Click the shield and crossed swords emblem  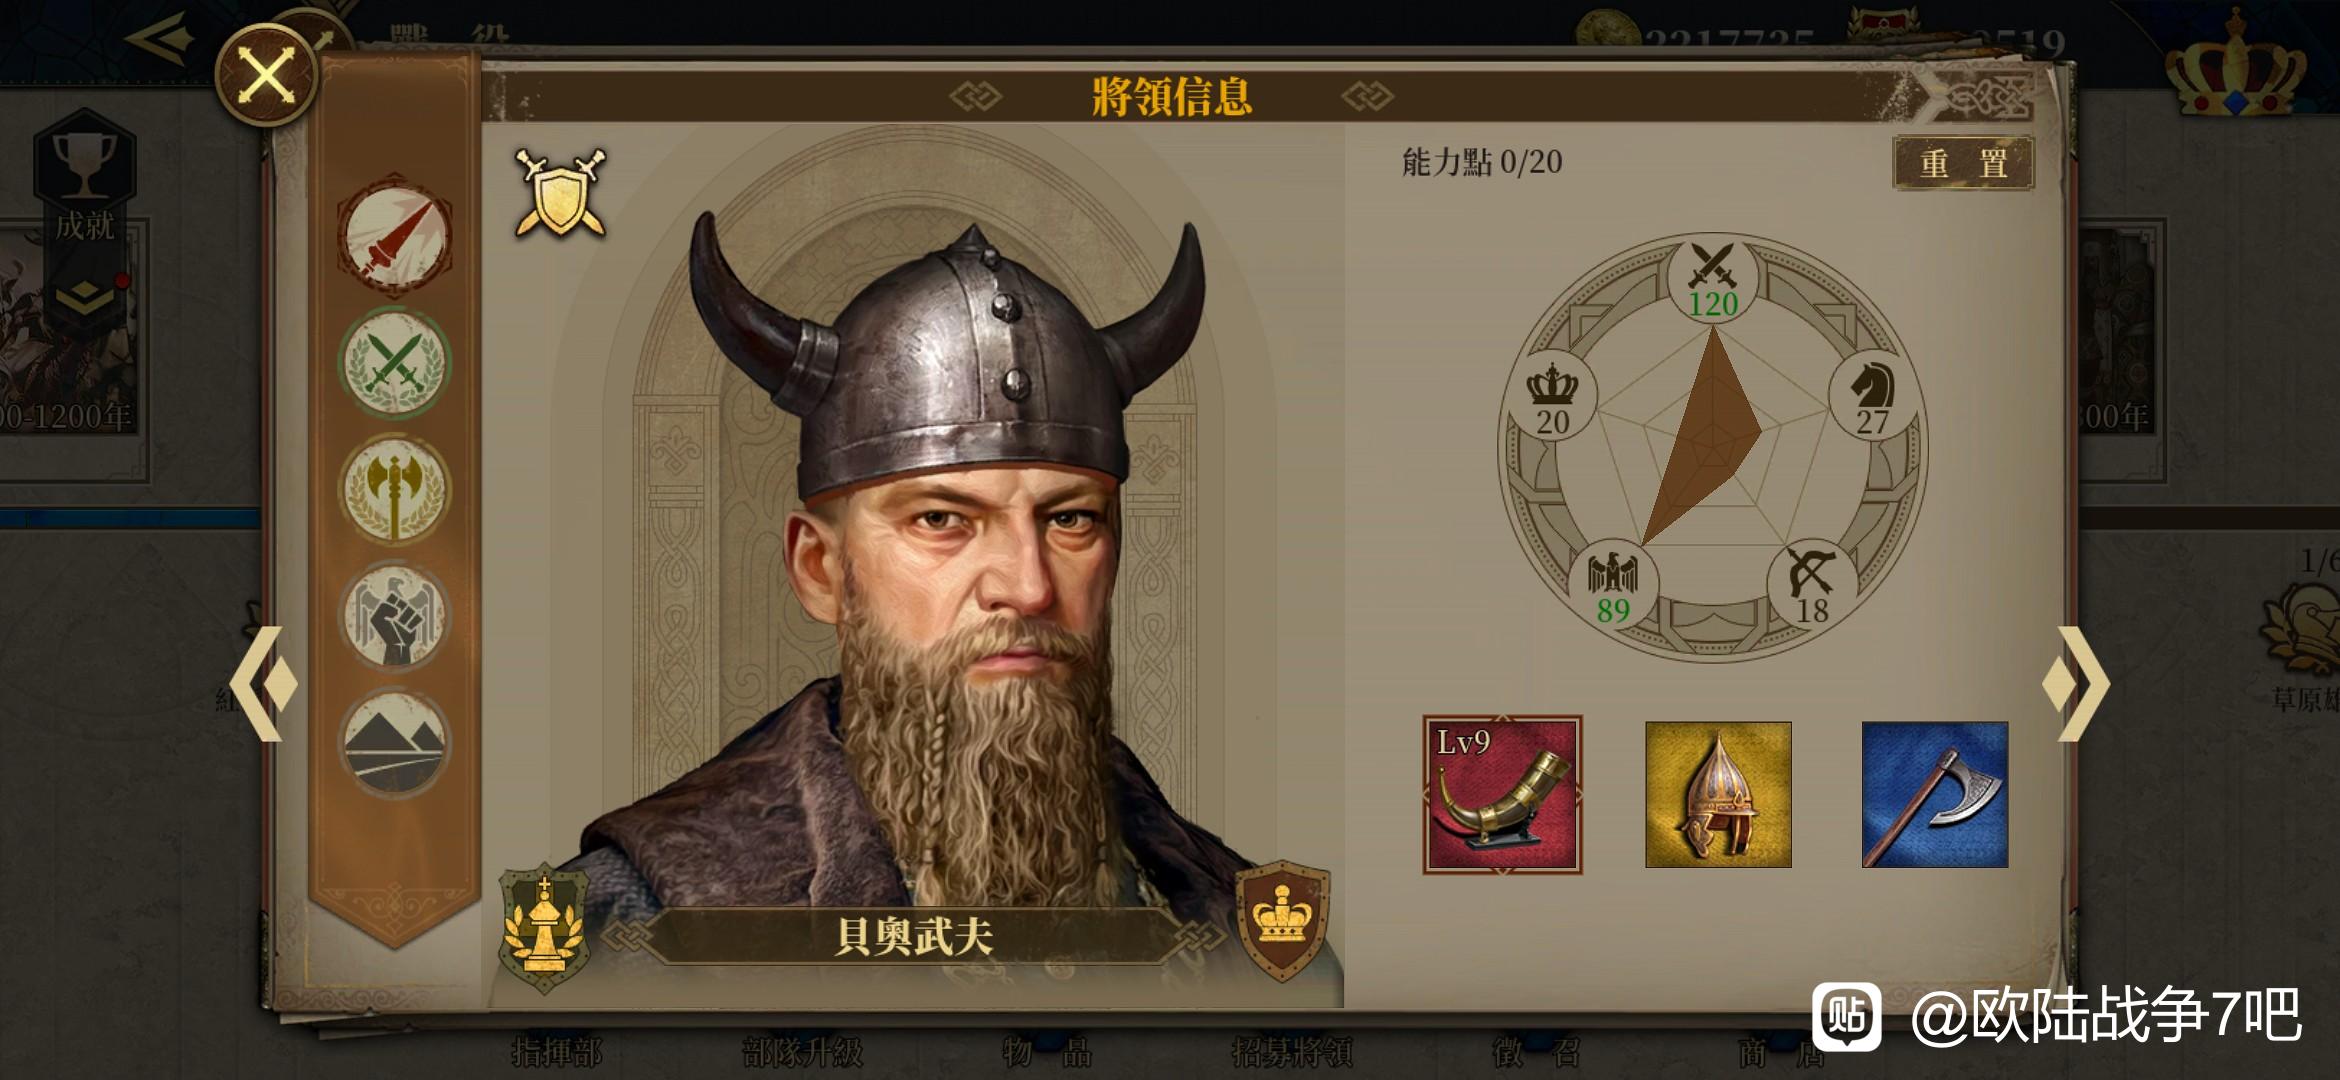click(x=560, y=194)
